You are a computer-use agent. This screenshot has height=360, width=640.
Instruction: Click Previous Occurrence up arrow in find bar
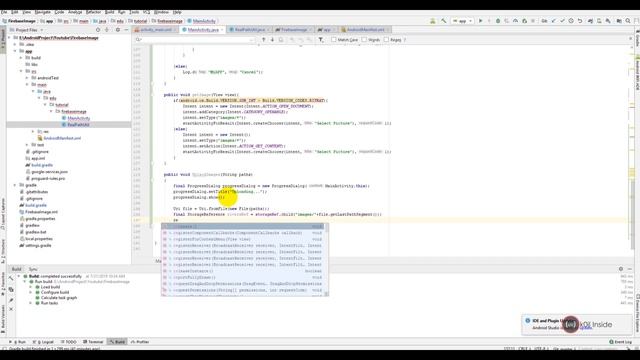click(x=264, y=40)
